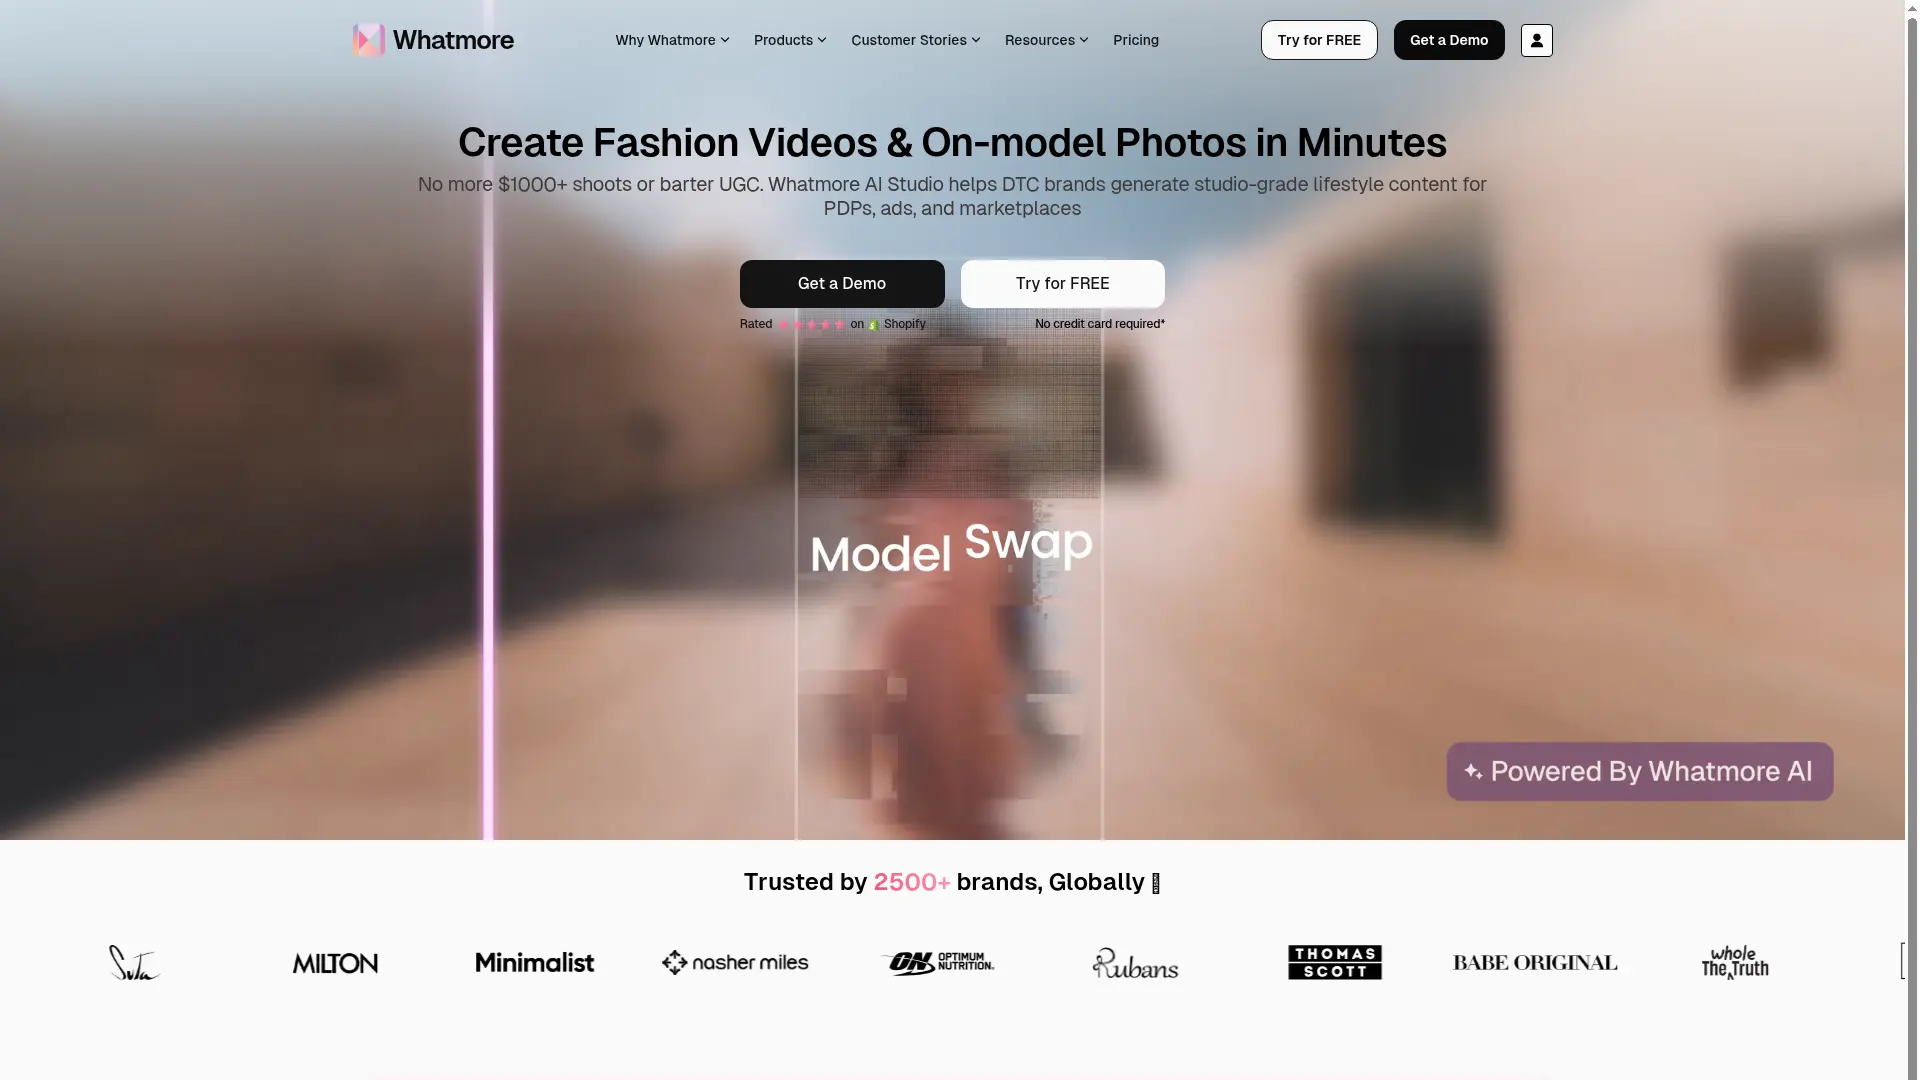Click the sparkle icon in Powered By badge
This screenshot has width=1920, height=1080.
click(1473, 771)
